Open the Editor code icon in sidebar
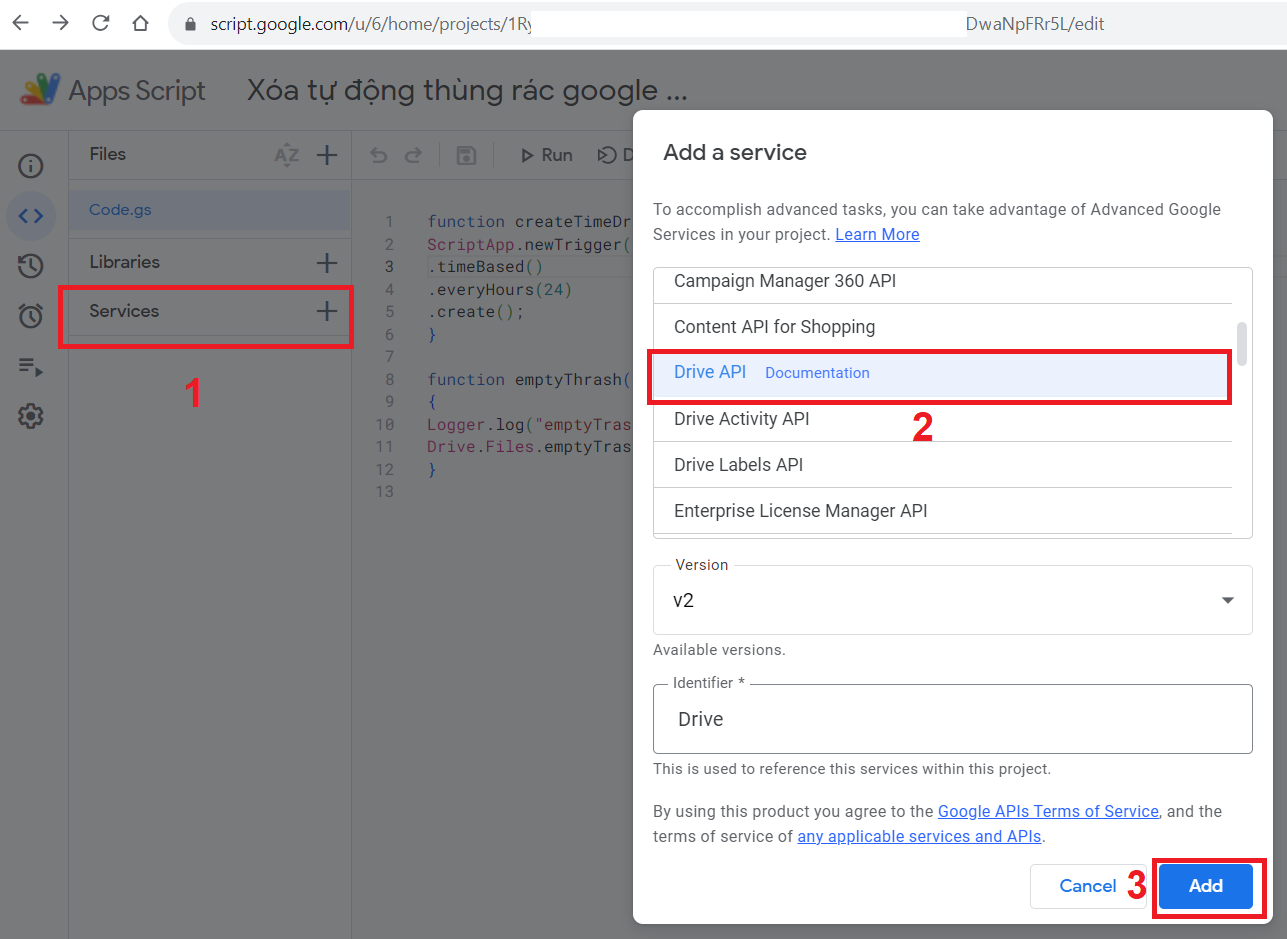 pyautogui.click(x=31, y=215)
